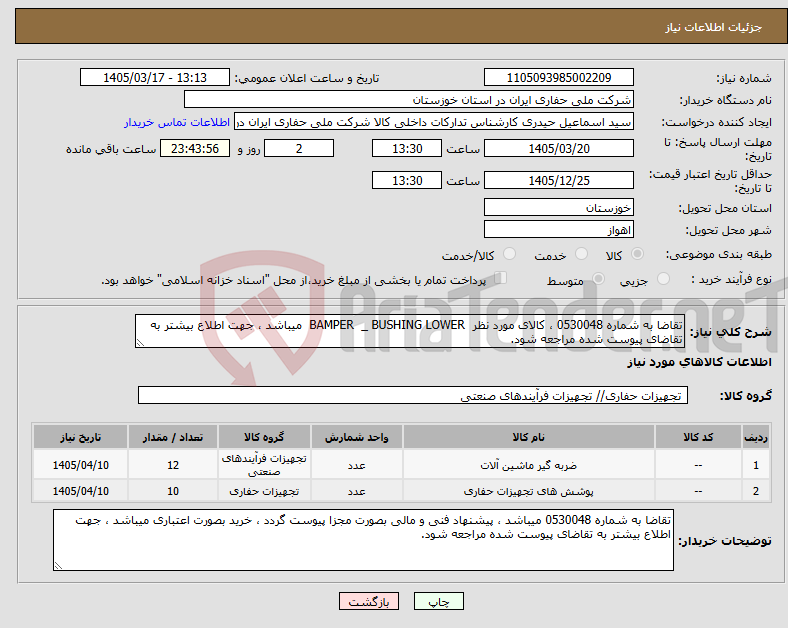Click the چاپ print button
Image resolution: width=788 pixels, height=628 pixels.
tap(439, 601)
